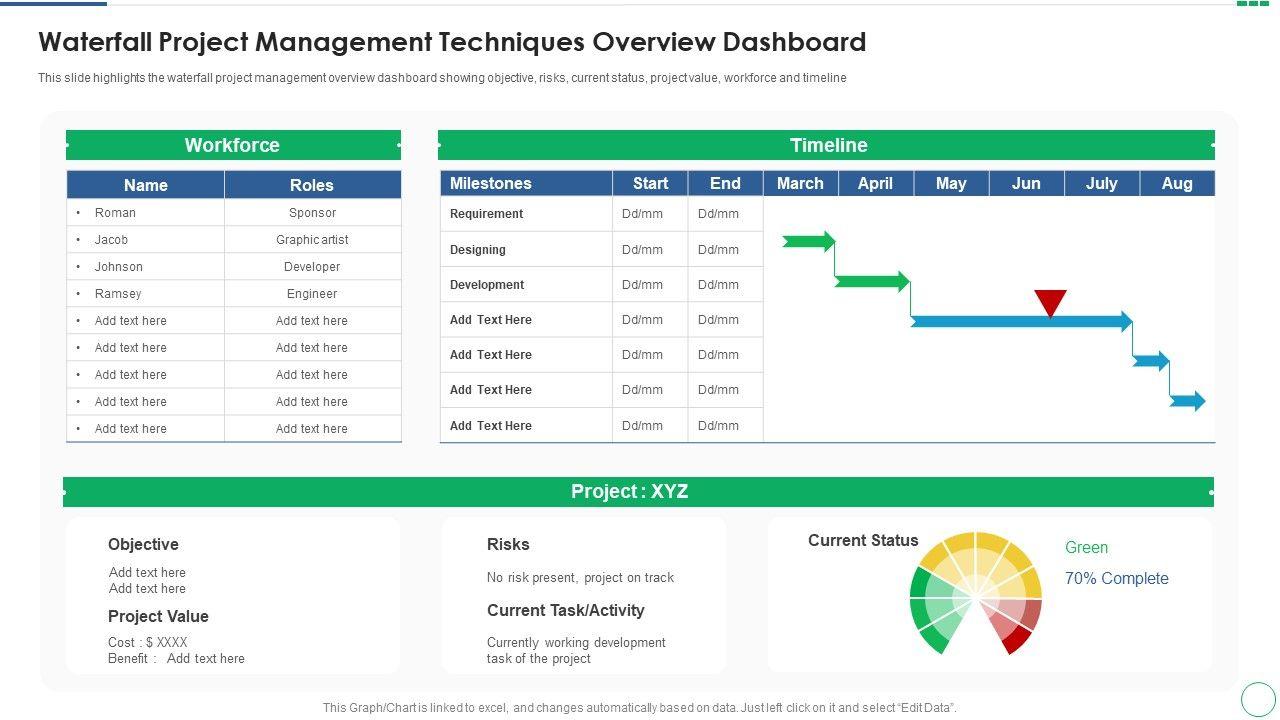Viewport: 1280px width, 720px height.
Task: Select the March month header
Action: pos(800,183)
